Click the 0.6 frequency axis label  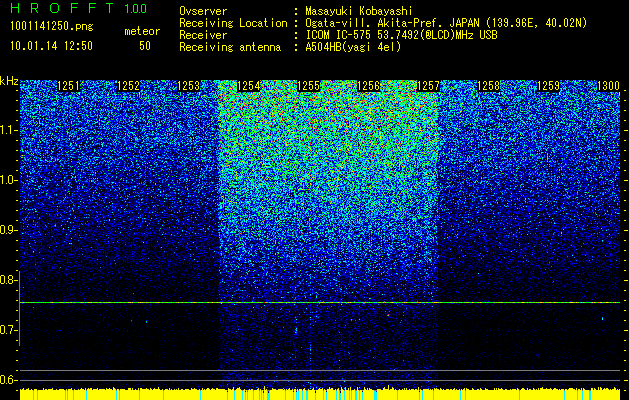point(7,380)
